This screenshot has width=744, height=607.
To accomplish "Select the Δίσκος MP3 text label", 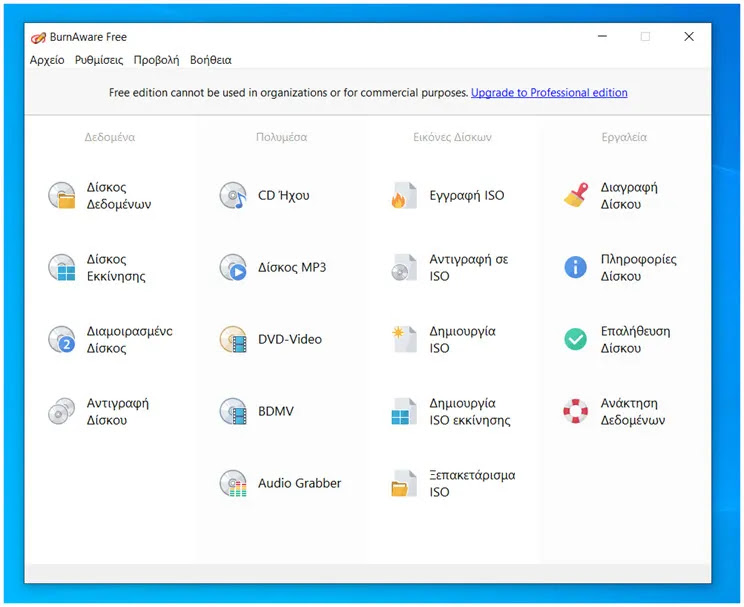I will point(292,268).
